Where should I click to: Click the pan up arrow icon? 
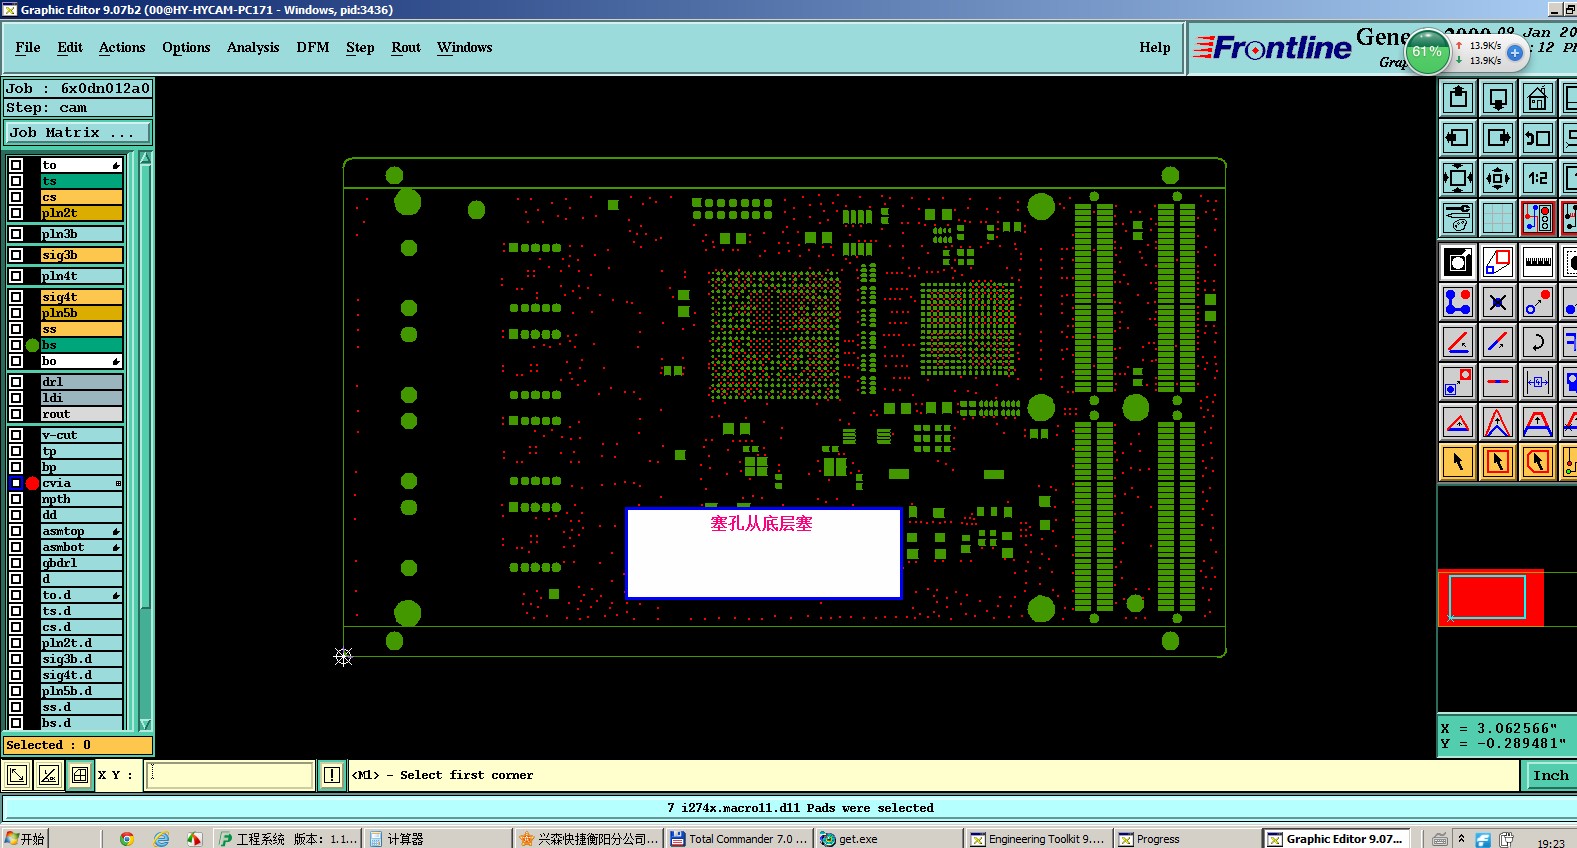pos(1458,98)
